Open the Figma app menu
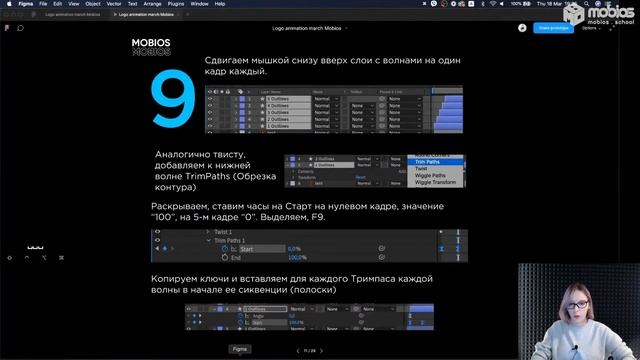The height and width of the screenshot is (360, 640). [26, 4]
